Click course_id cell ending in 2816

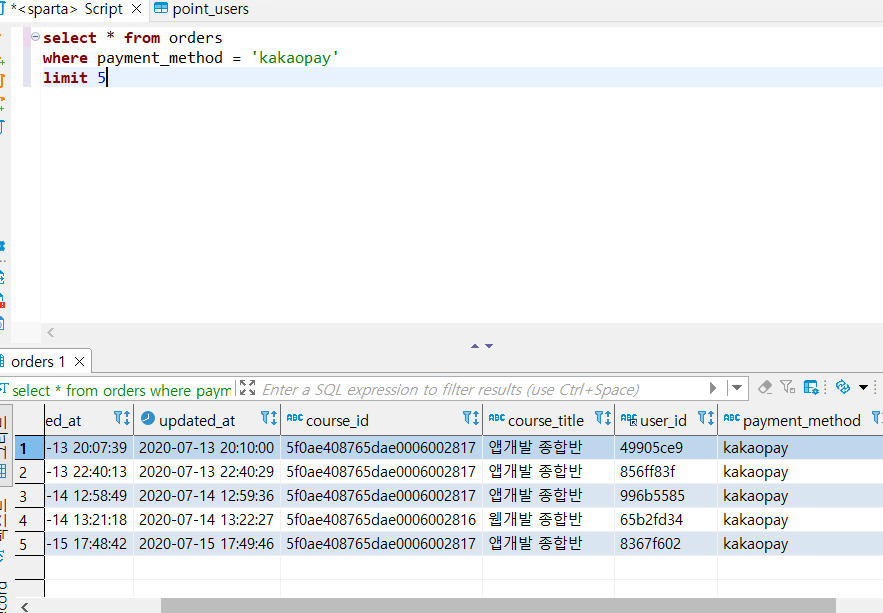(x=381, y=520)
